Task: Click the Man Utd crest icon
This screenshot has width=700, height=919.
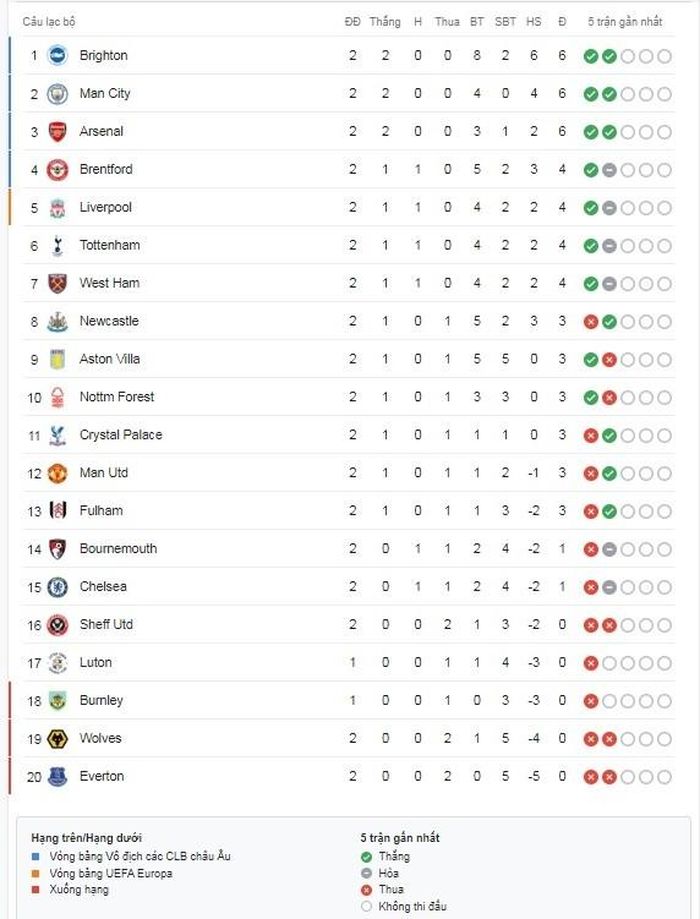Action: coord(57,473)
